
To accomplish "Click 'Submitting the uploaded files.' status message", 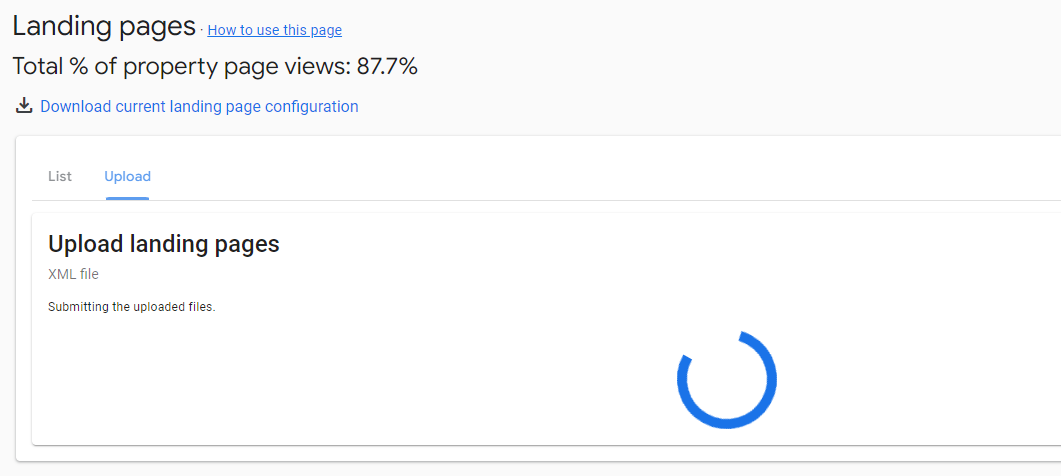I will (131, 307).
